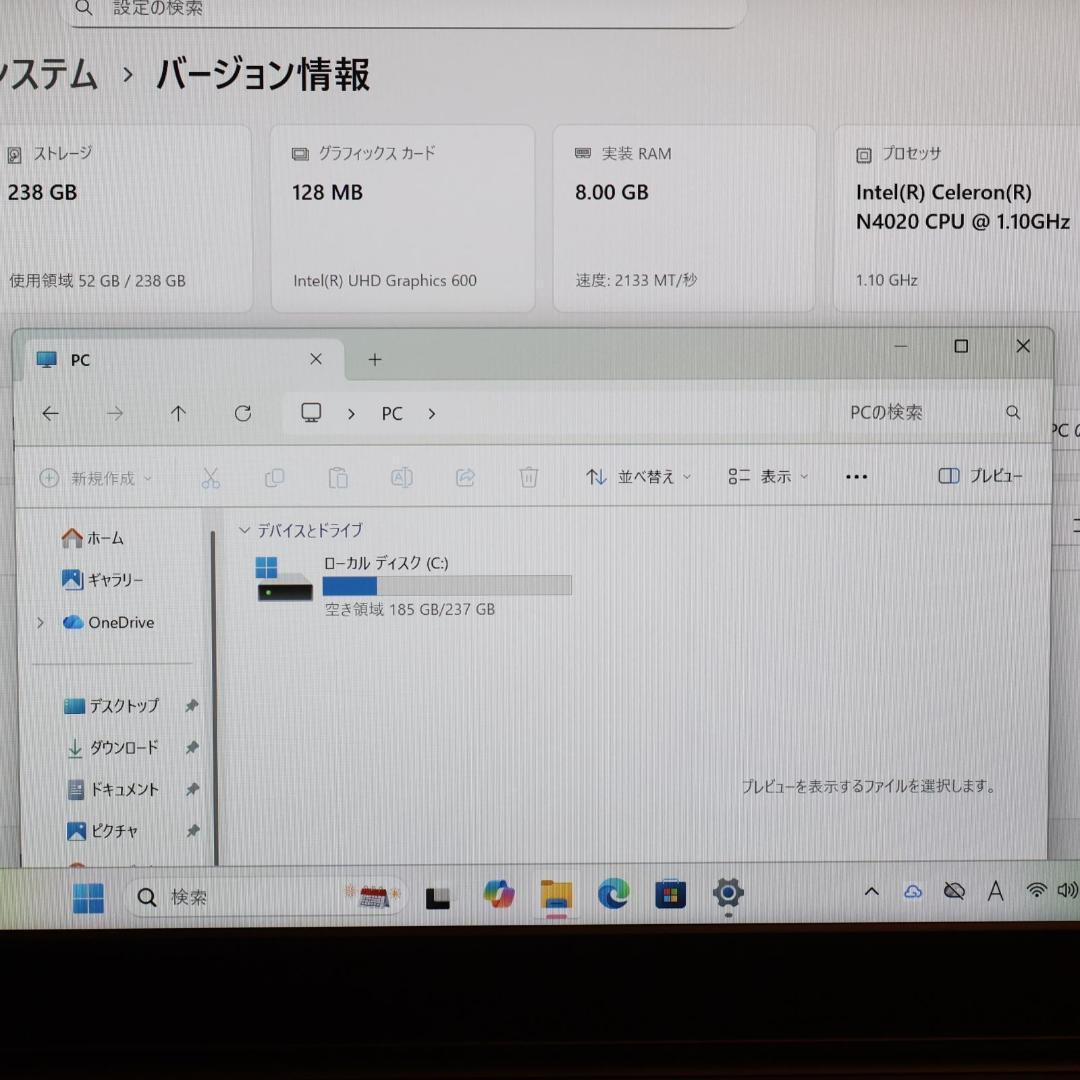Open the プレビュー (Preview) pane icon

click(x=979, y=477)
